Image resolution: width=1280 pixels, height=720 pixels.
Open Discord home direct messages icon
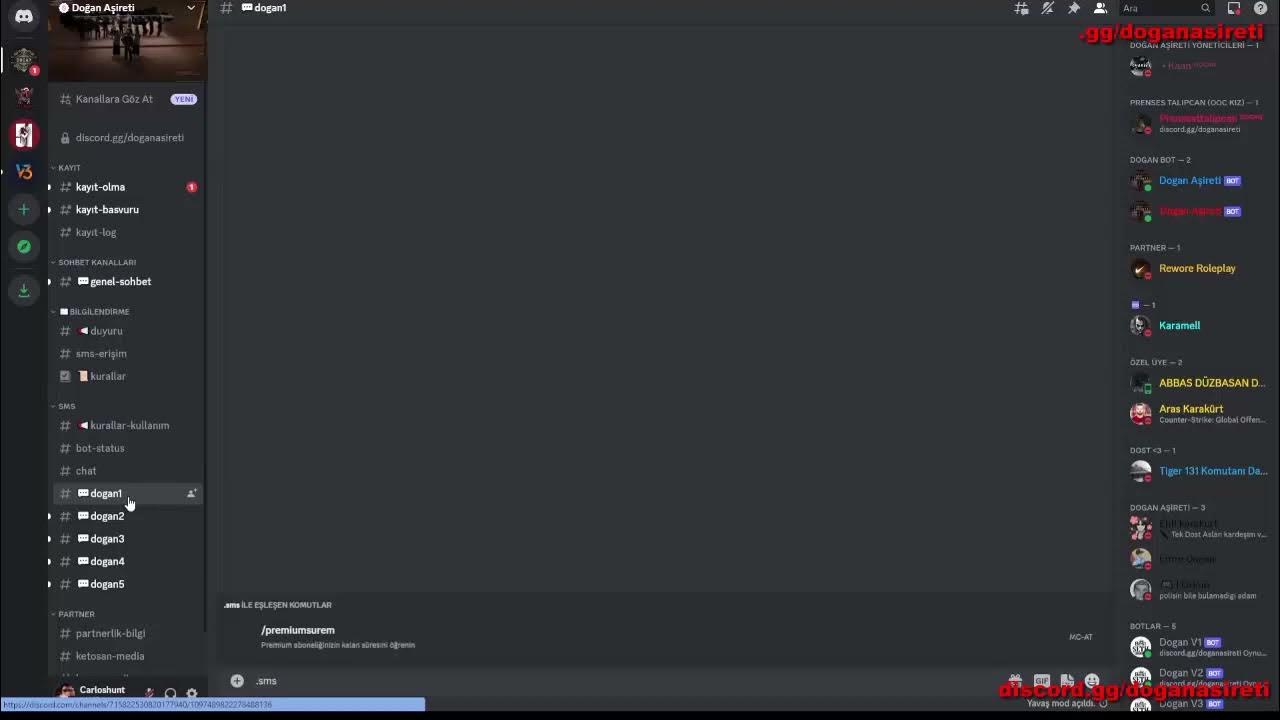[24, 16]
